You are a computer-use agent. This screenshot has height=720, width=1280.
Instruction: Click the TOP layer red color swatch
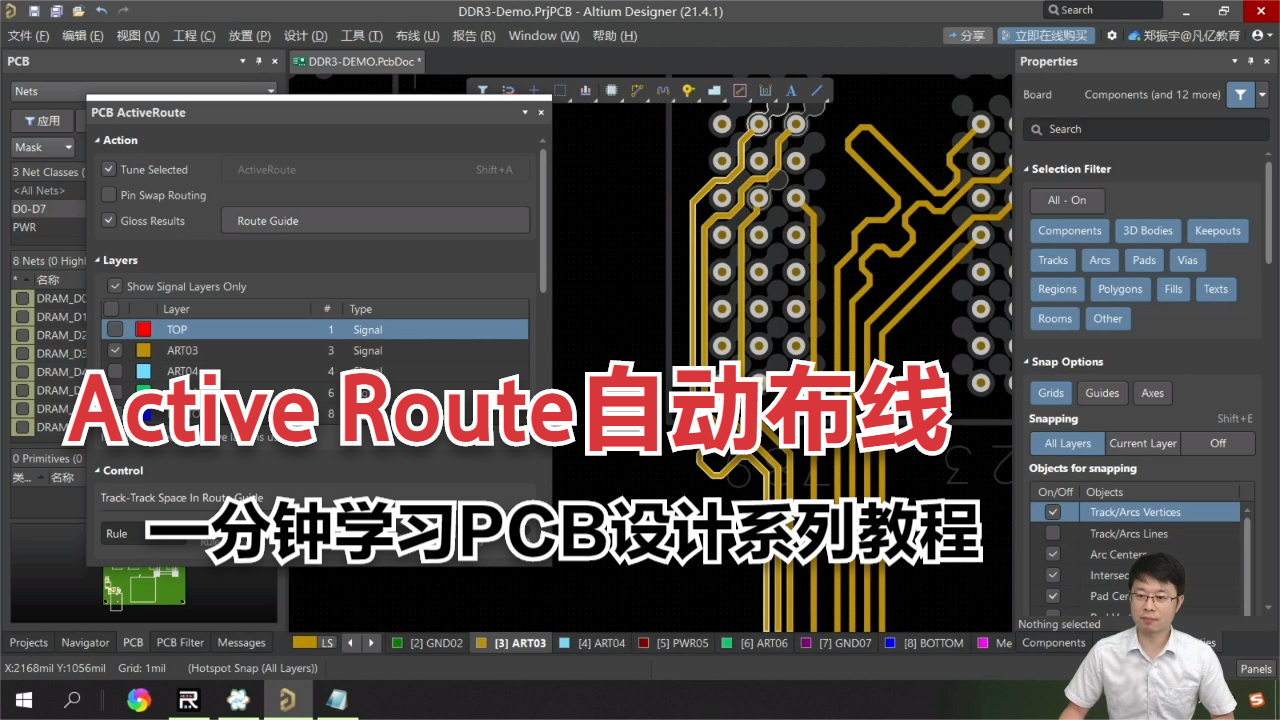(144, 329)
